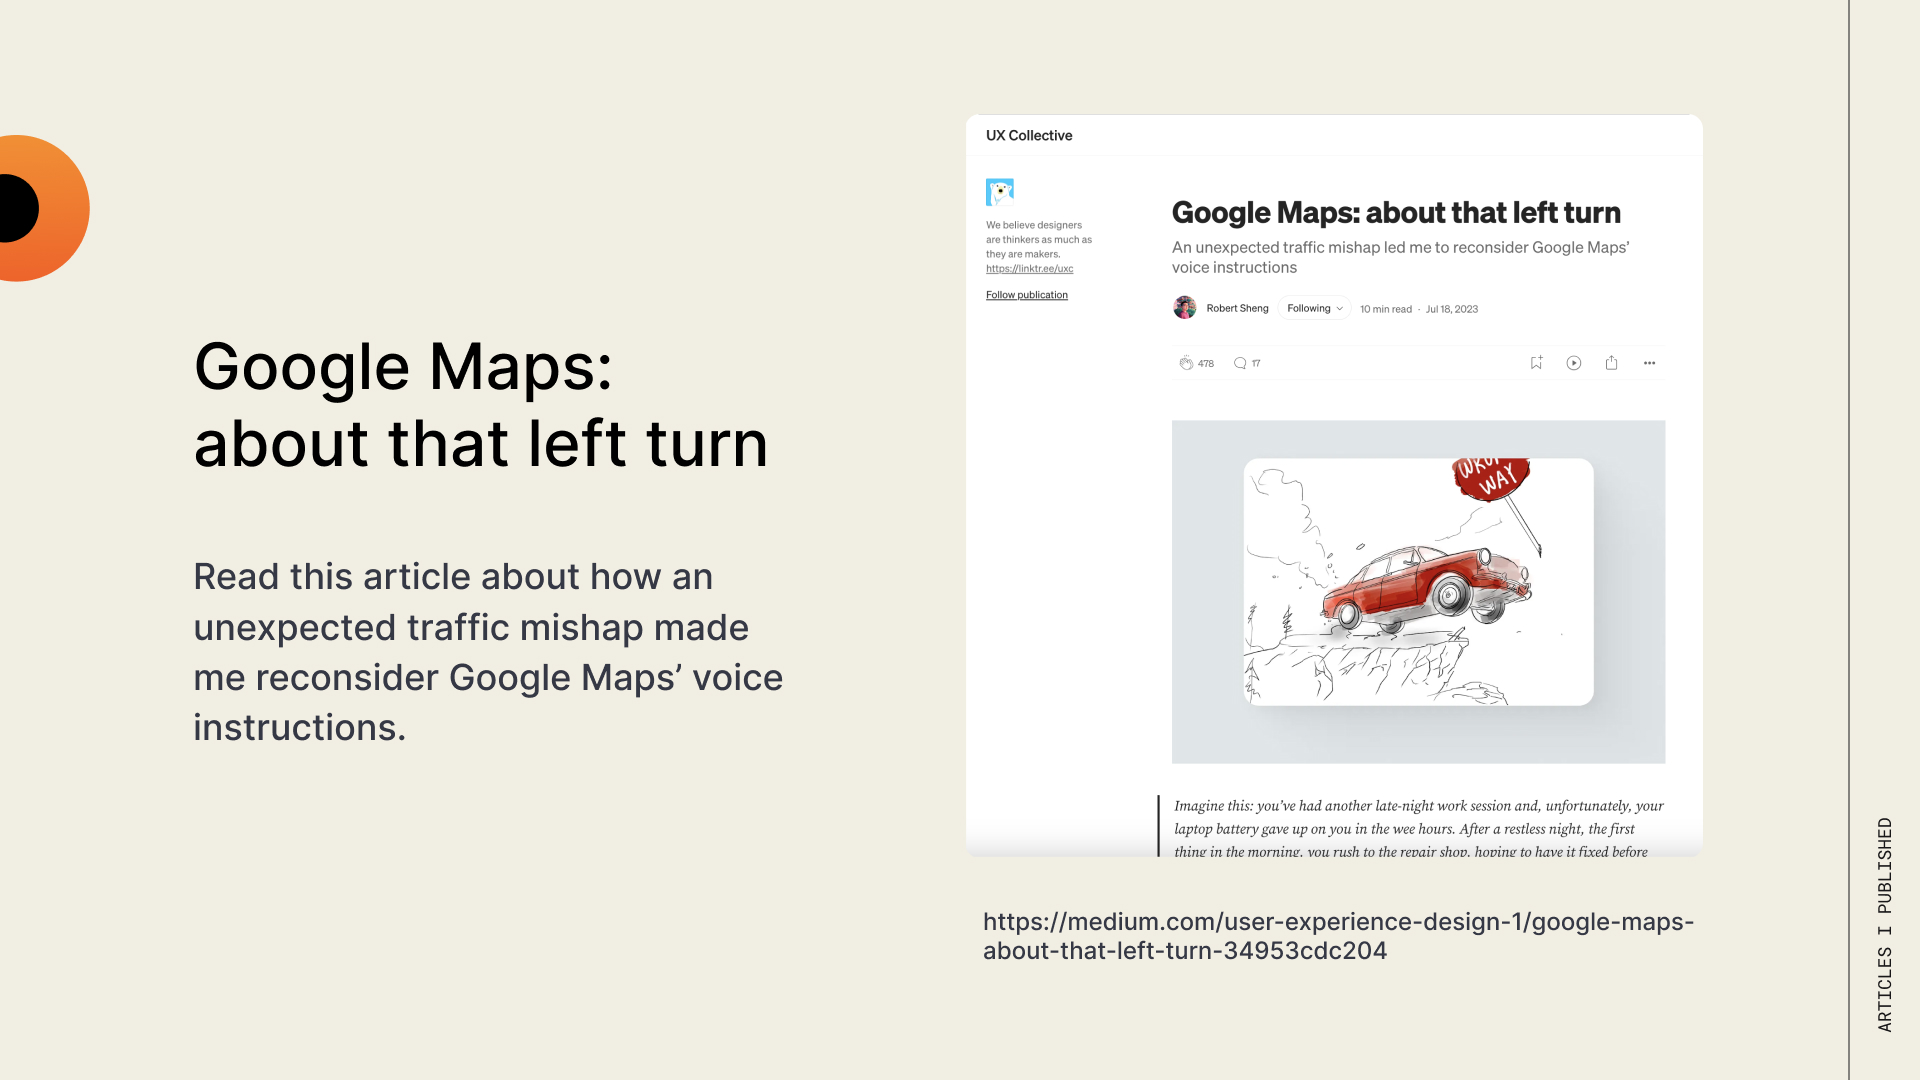Click the UX Collective polar bear logo

[x=999, y=192]
